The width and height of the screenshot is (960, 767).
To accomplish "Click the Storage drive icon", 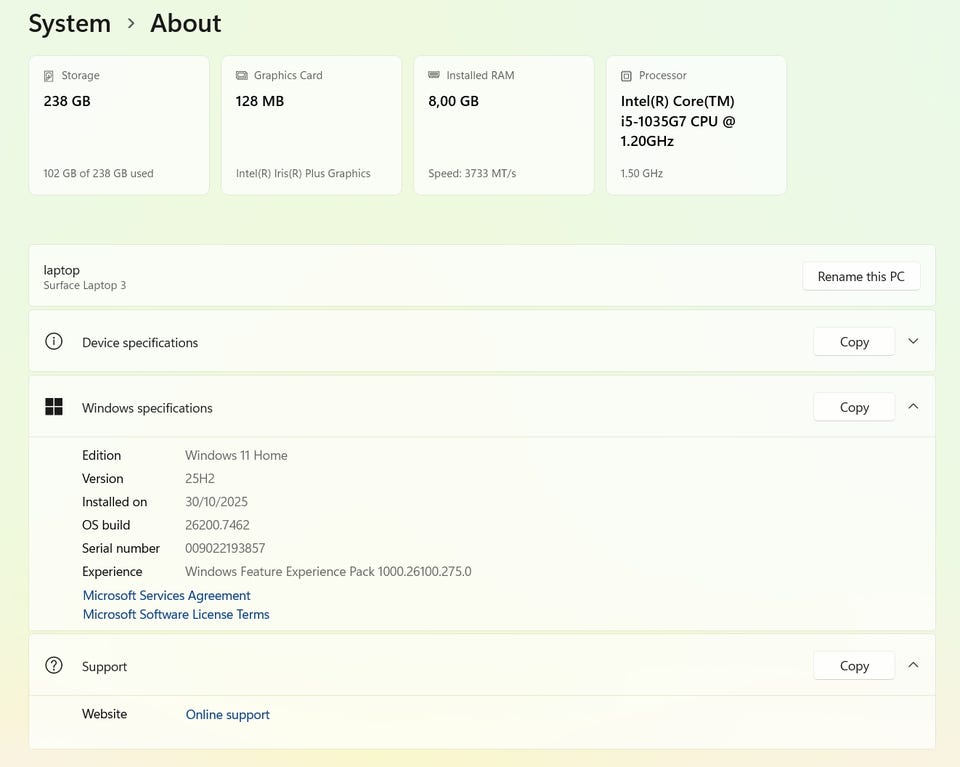I will (49, 76).
